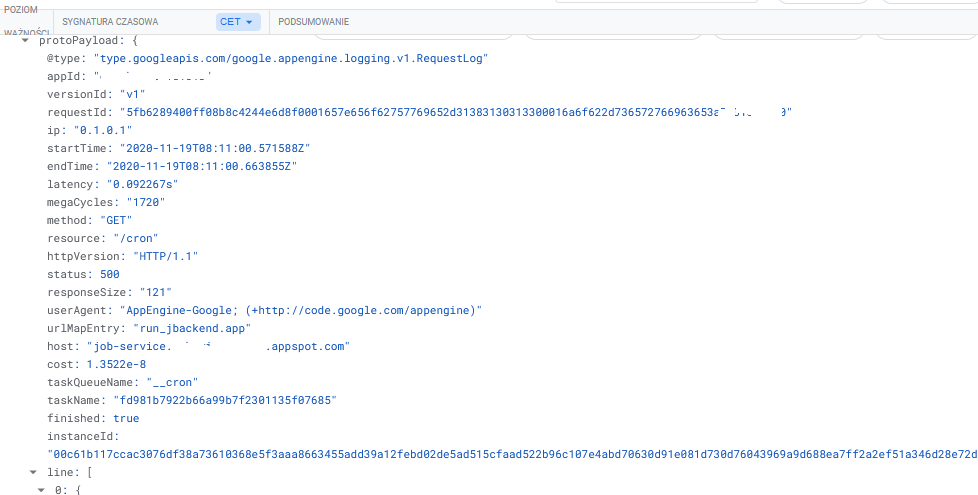The image size is (978, 495).
Task: Click the resource value "/cron"
Action: click(136, 239)
